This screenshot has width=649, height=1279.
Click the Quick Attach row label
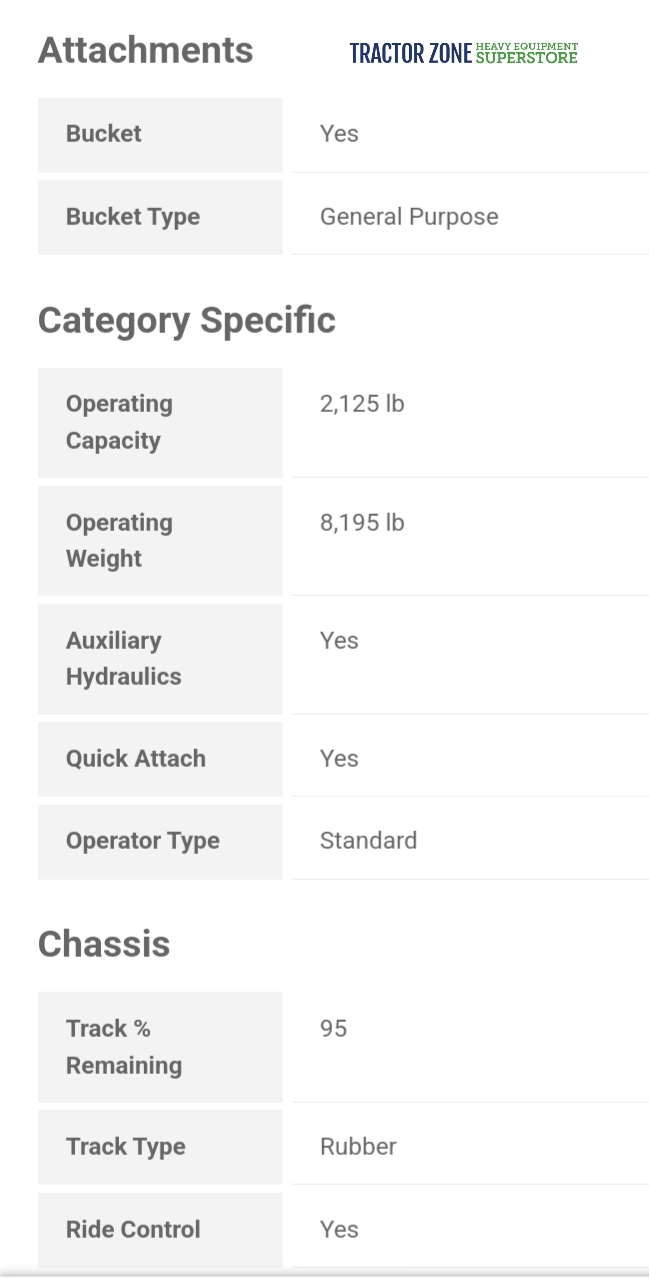click(x=136, y=759)
